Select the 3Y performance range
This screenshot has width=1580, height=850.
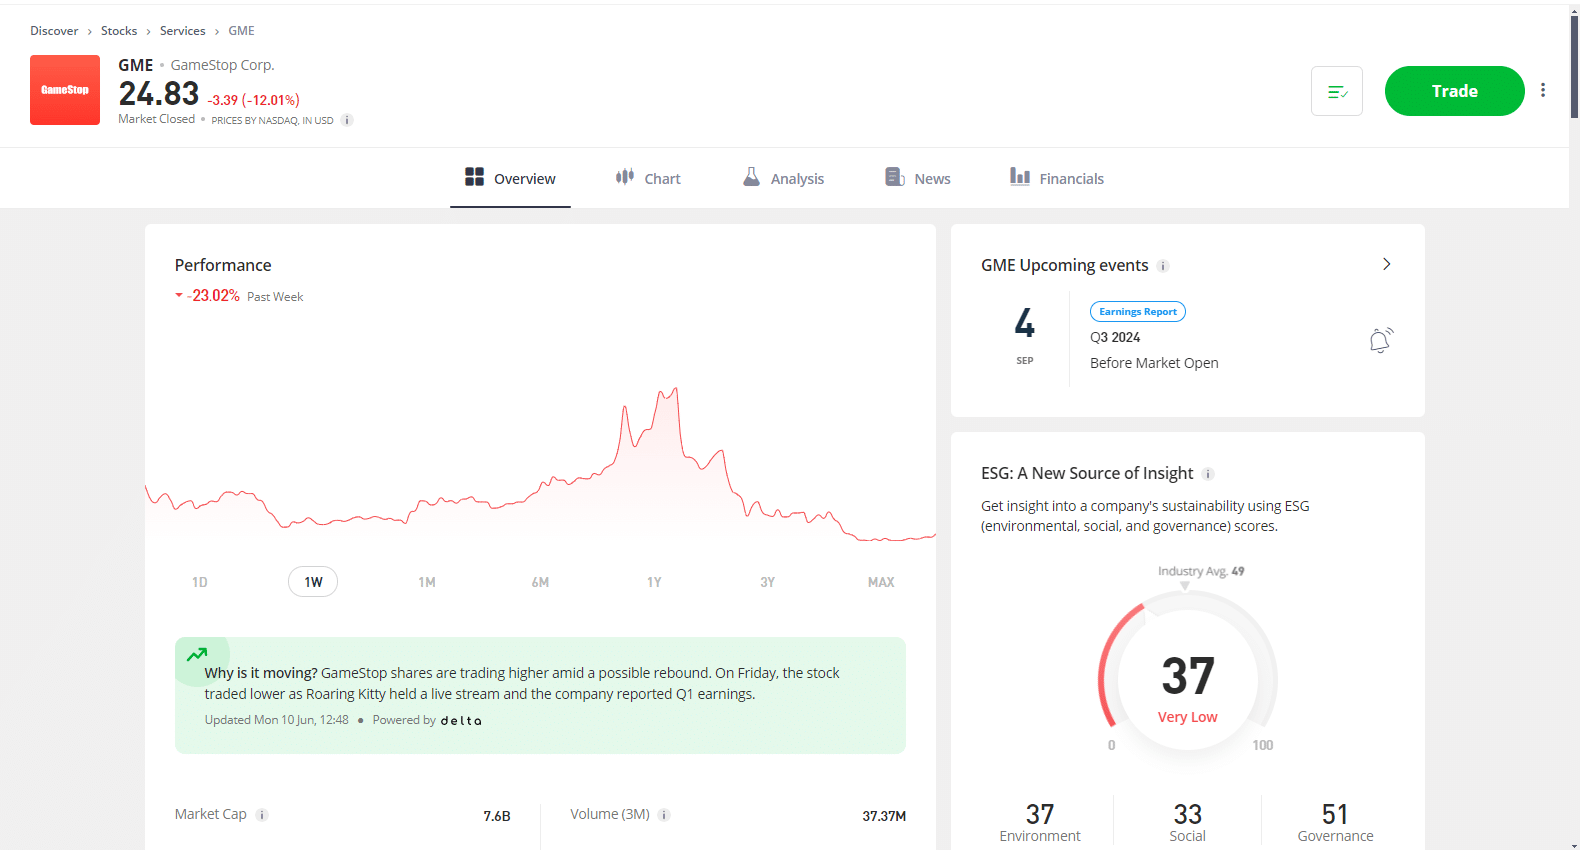(x=767, y=582)
